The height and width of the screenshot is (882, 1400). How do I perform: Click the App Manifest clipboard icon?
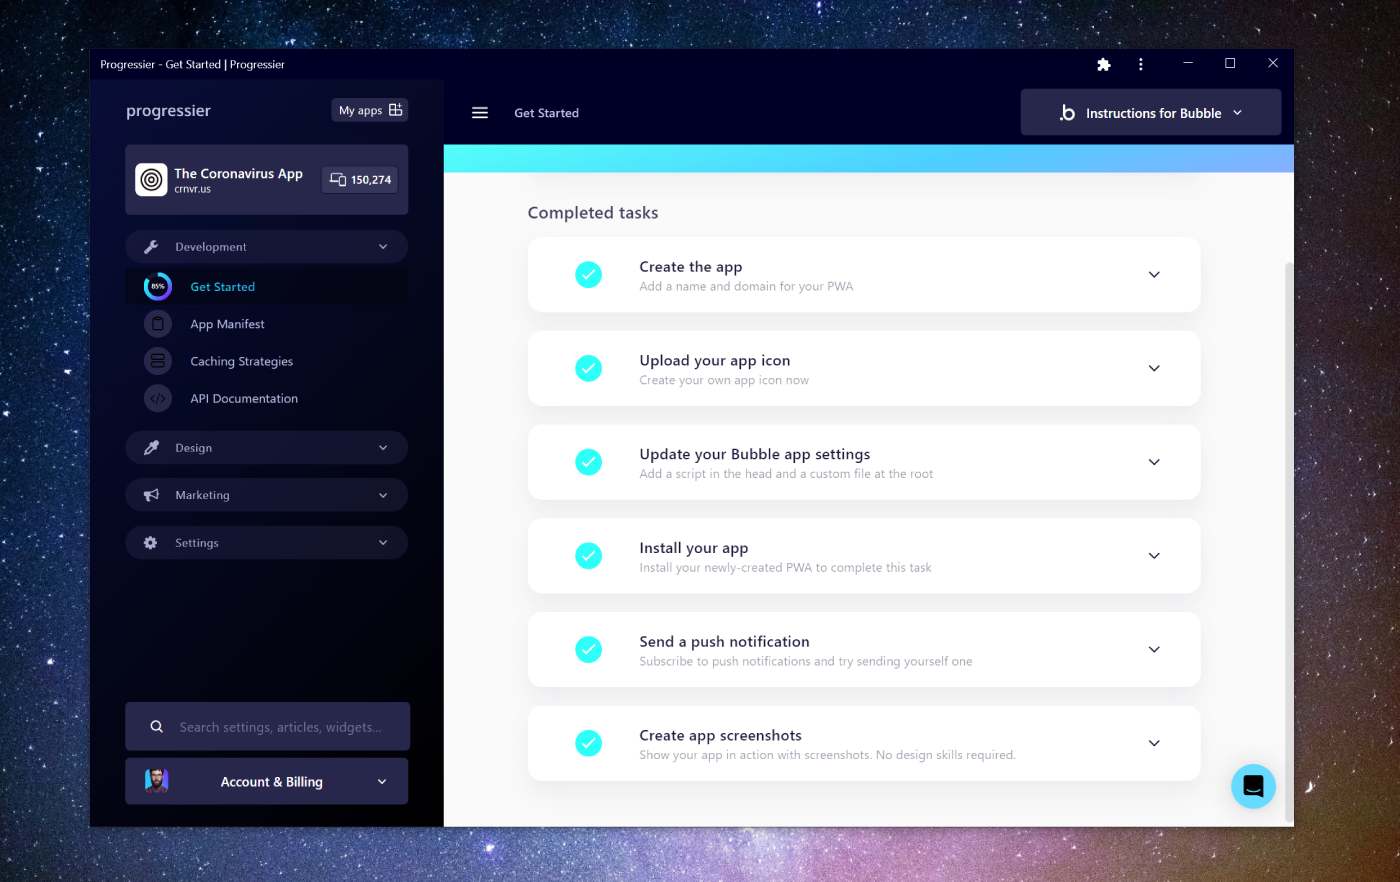coord(158,324)
